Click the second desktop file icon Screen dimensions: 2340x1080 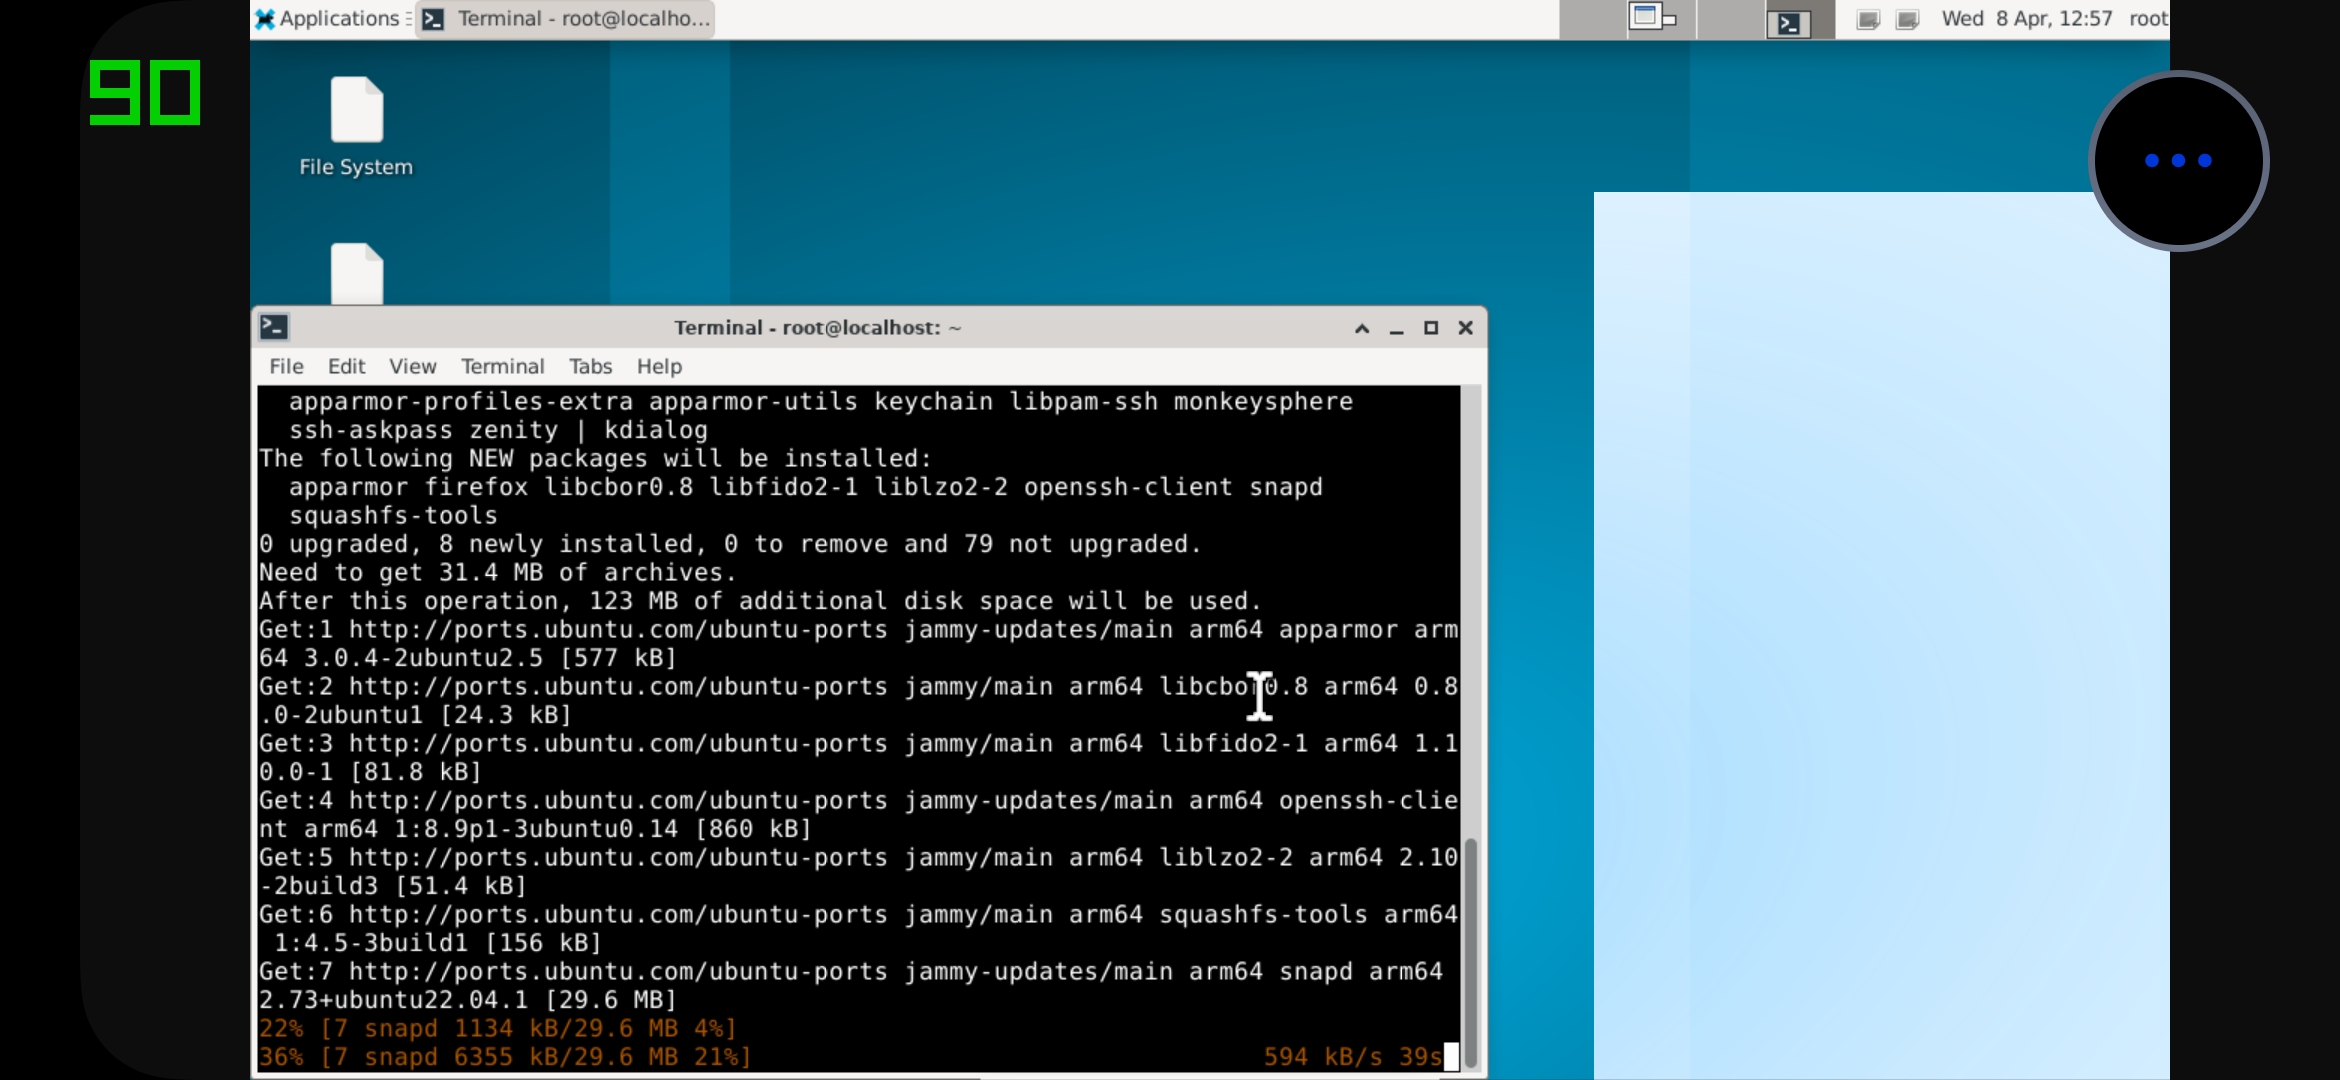pyautogui.click(x=356, y=273)
